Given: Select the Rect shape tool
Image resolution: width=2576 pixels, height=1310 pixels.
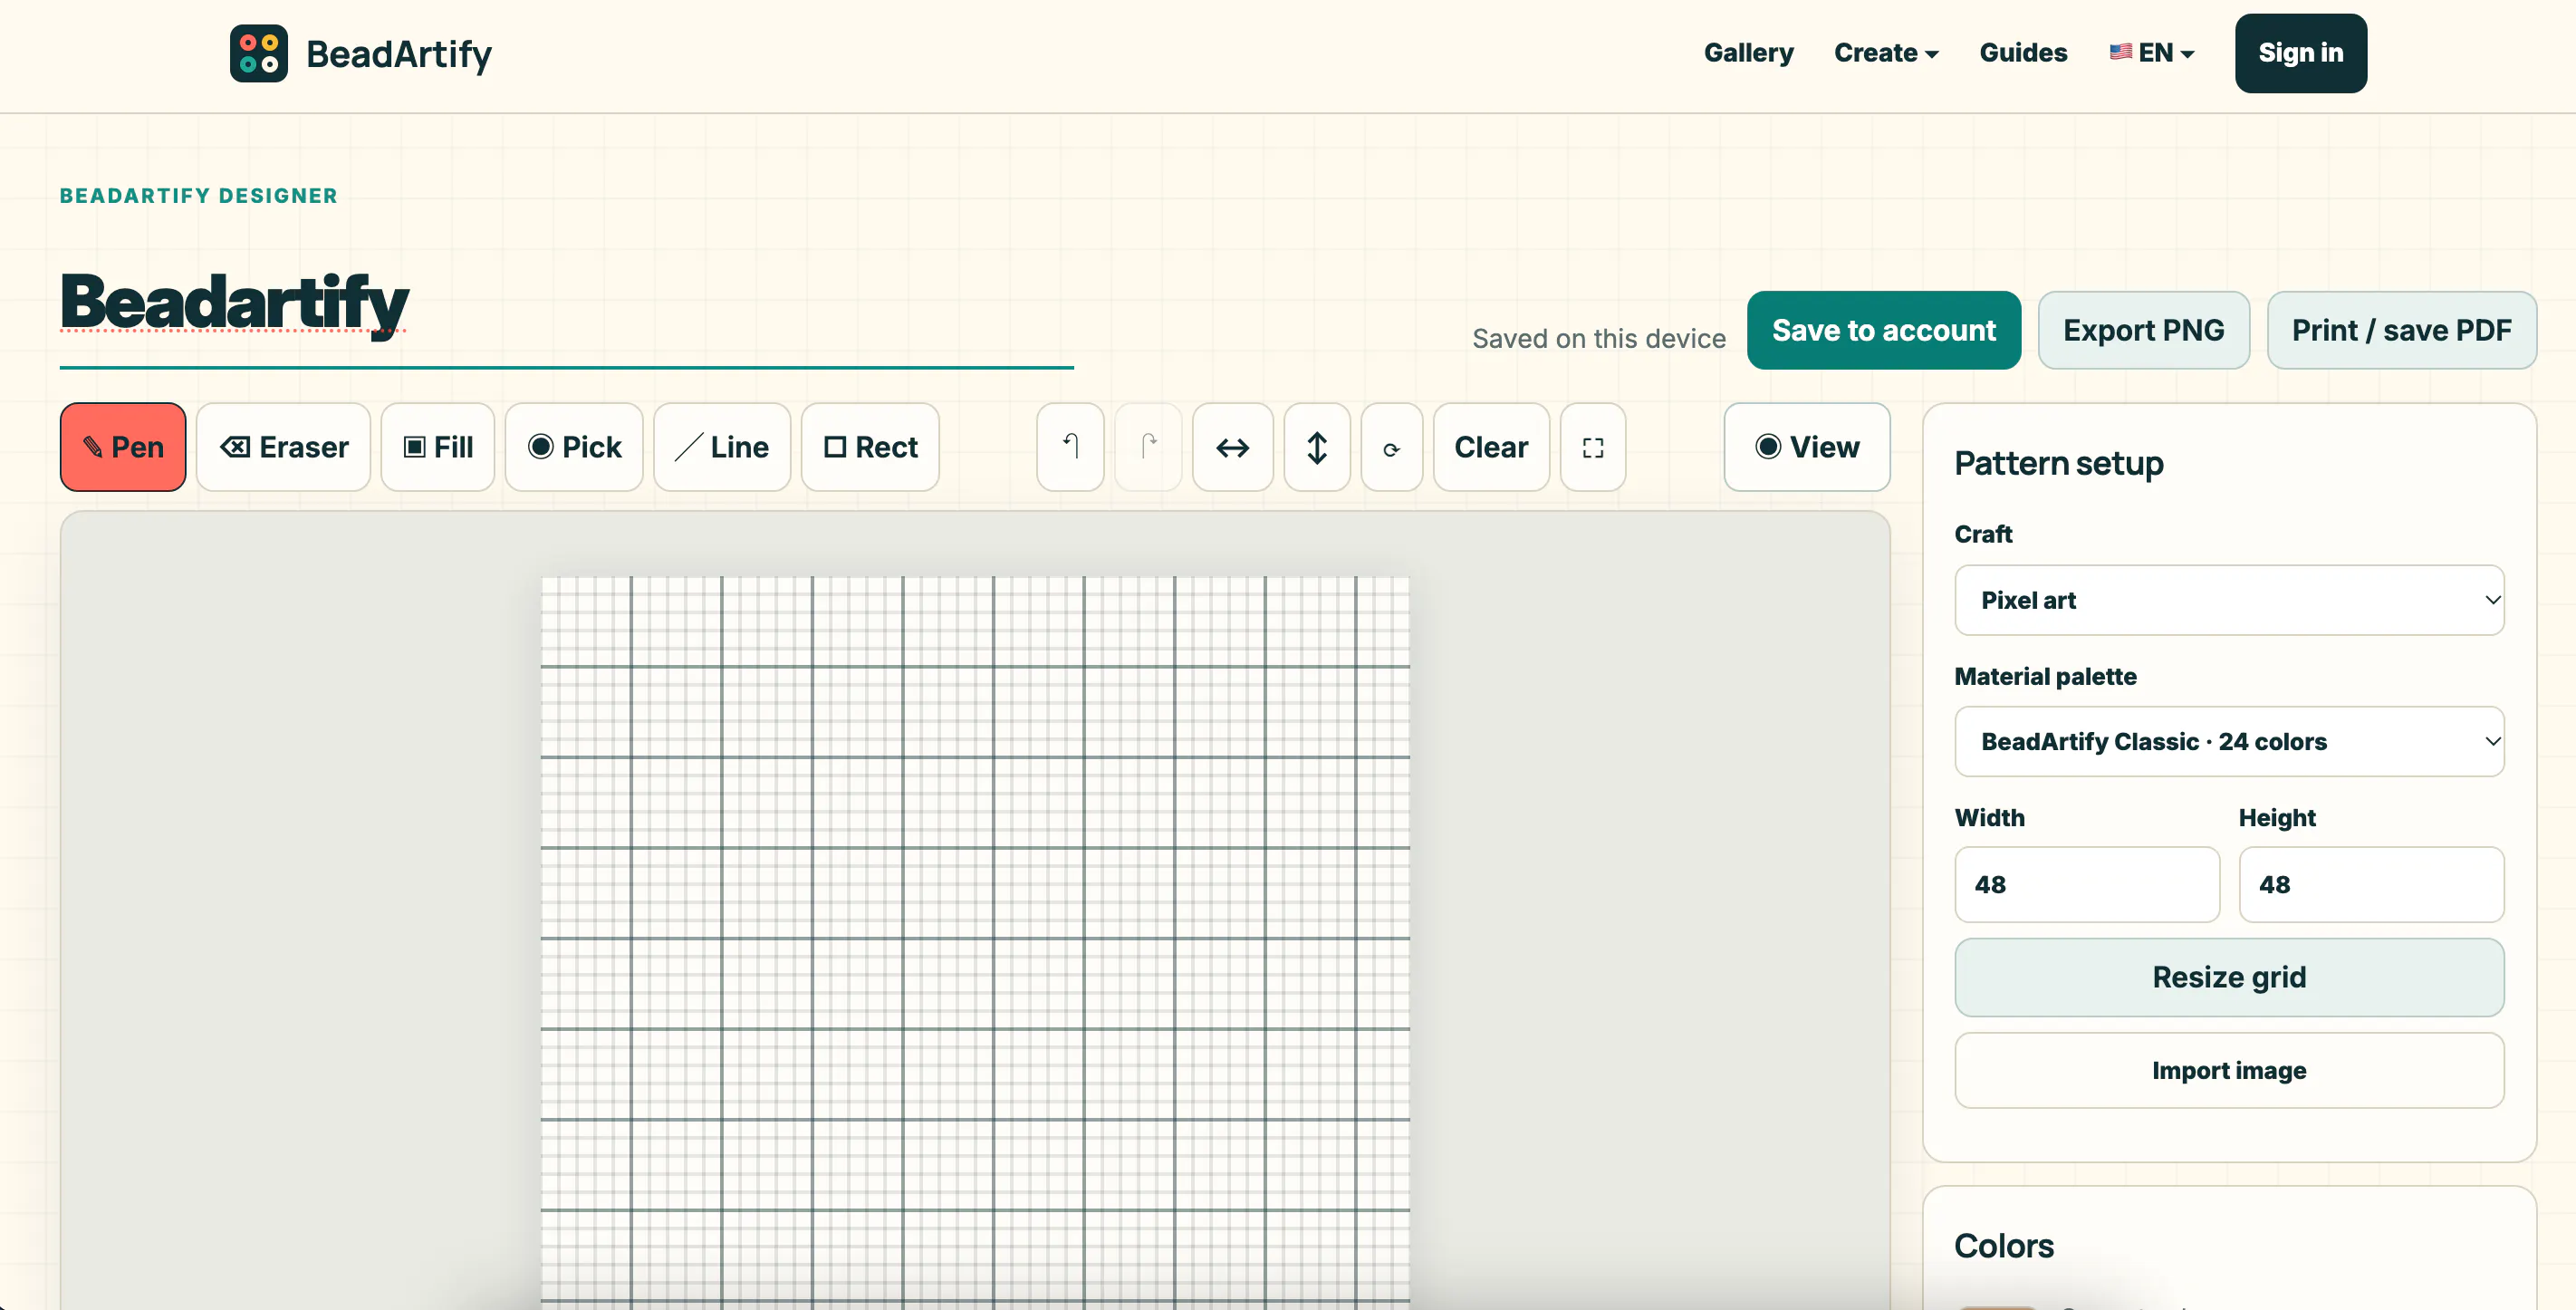Looking at the screenshot, I should [x=870, y=447].
